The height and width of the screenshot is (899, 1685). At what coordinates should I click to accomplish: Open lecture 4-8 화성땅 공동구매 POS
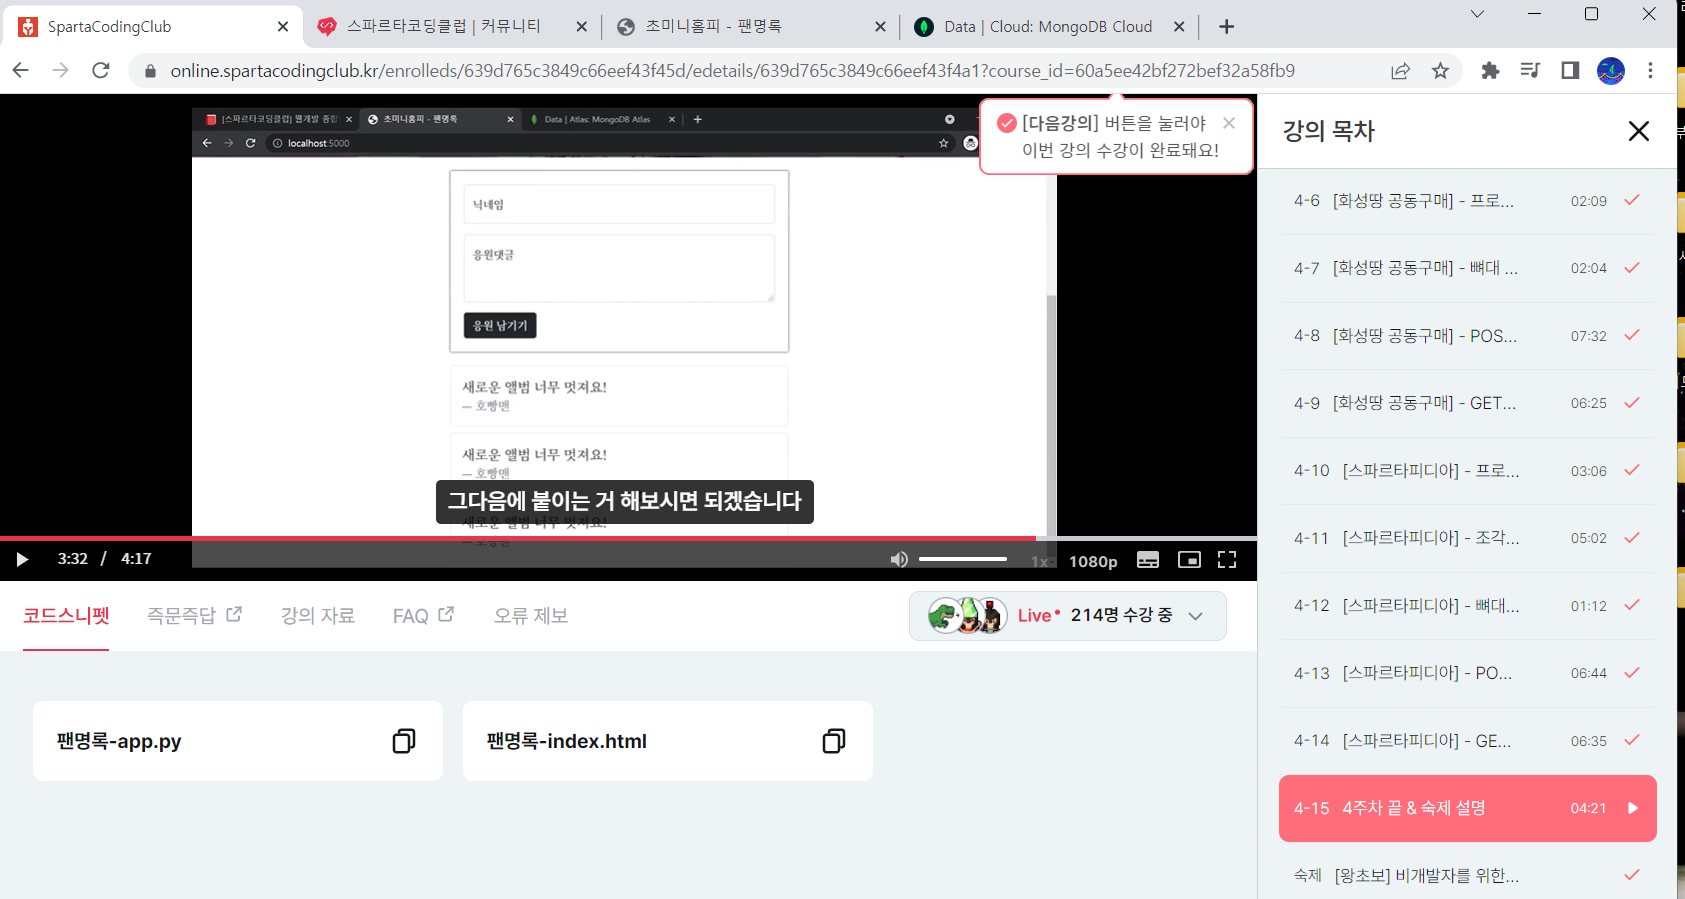click(x=1467, y=336)
